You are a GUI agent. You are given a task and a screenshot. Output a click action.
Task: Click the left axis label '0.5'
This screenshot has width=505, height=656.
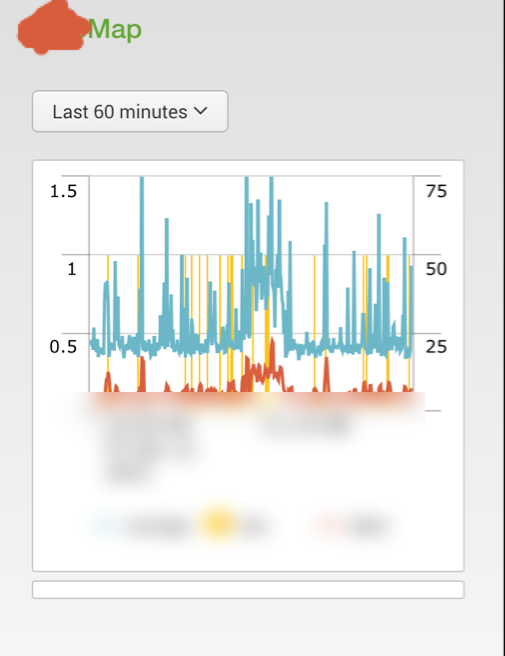(63, 346)
